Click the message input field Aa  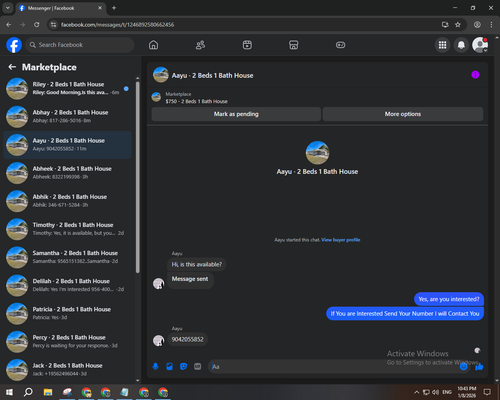pos(333,366)
